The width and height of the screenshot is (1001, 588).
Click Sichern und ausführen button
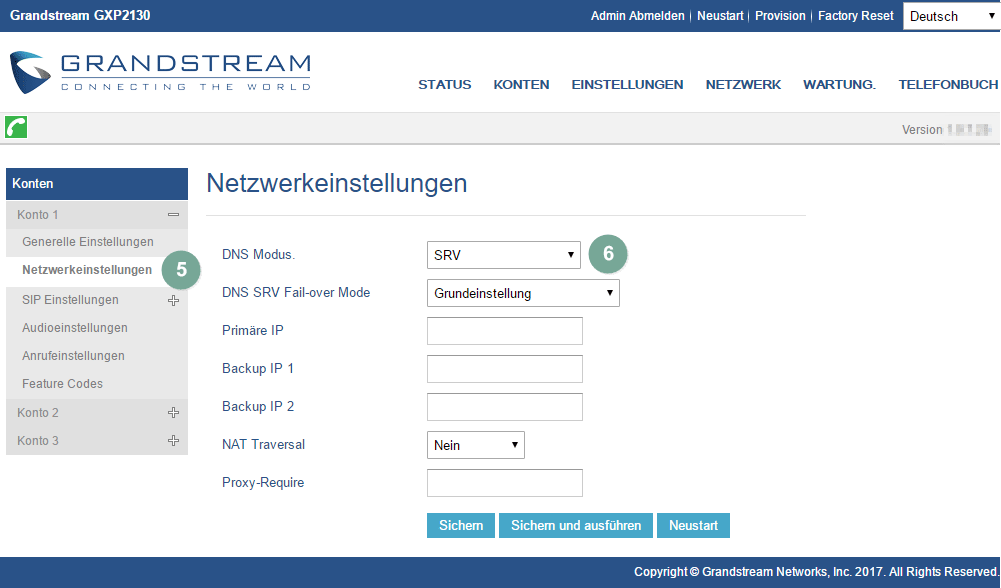point(576,526)
